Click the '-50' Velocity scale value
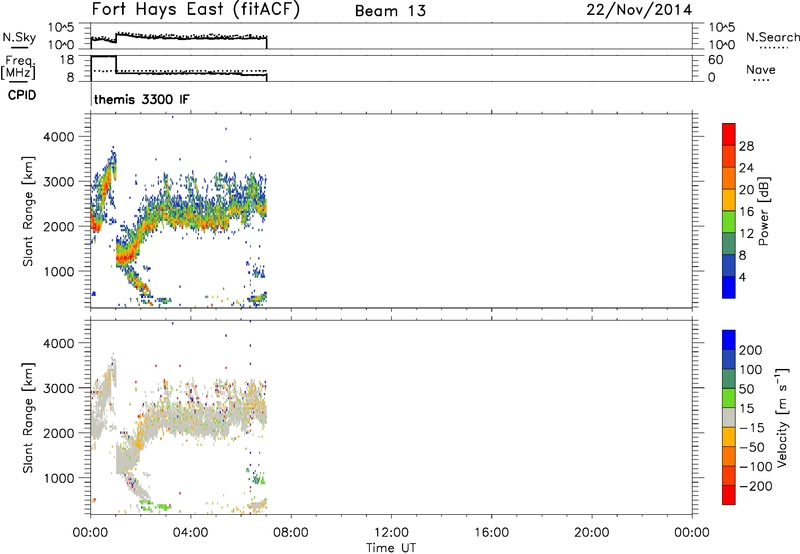The width and height of the screenshot is (800, 554). click(752, 447)
